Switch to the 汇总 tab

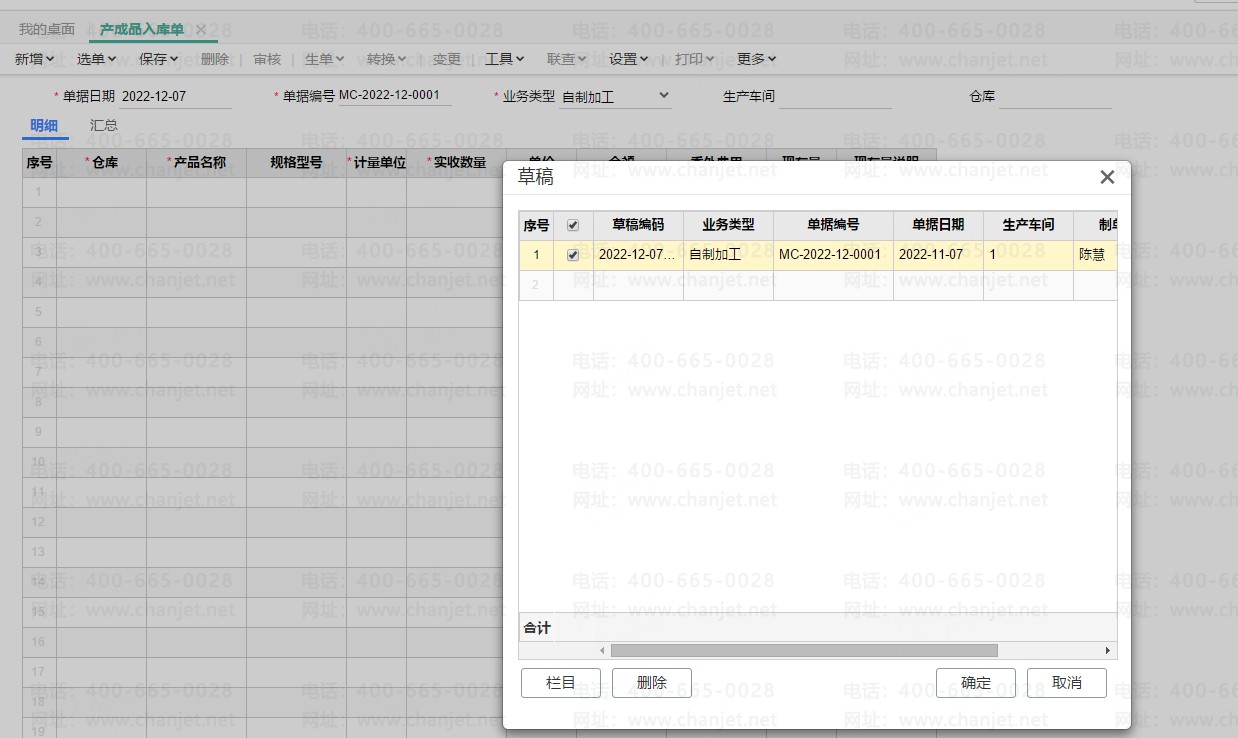(x=104, y=126)
